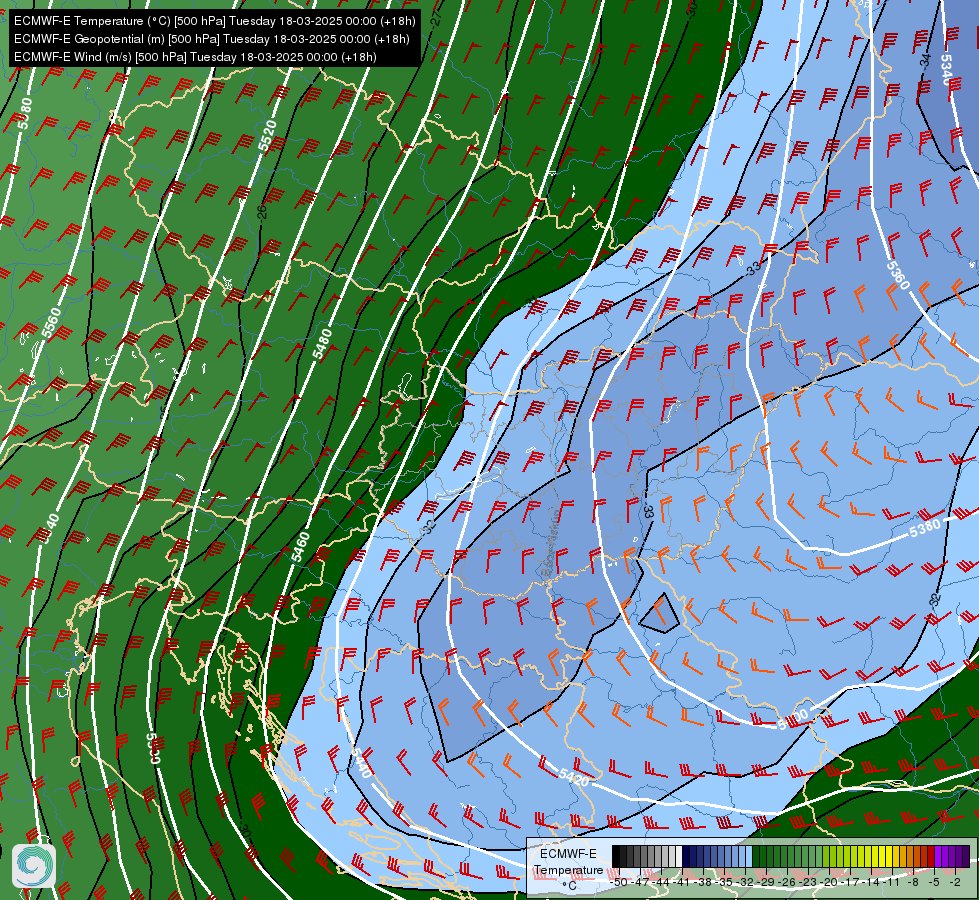Click the 5580 geopotential contour label
Screen dimensions: 979x900
[24, 113]
